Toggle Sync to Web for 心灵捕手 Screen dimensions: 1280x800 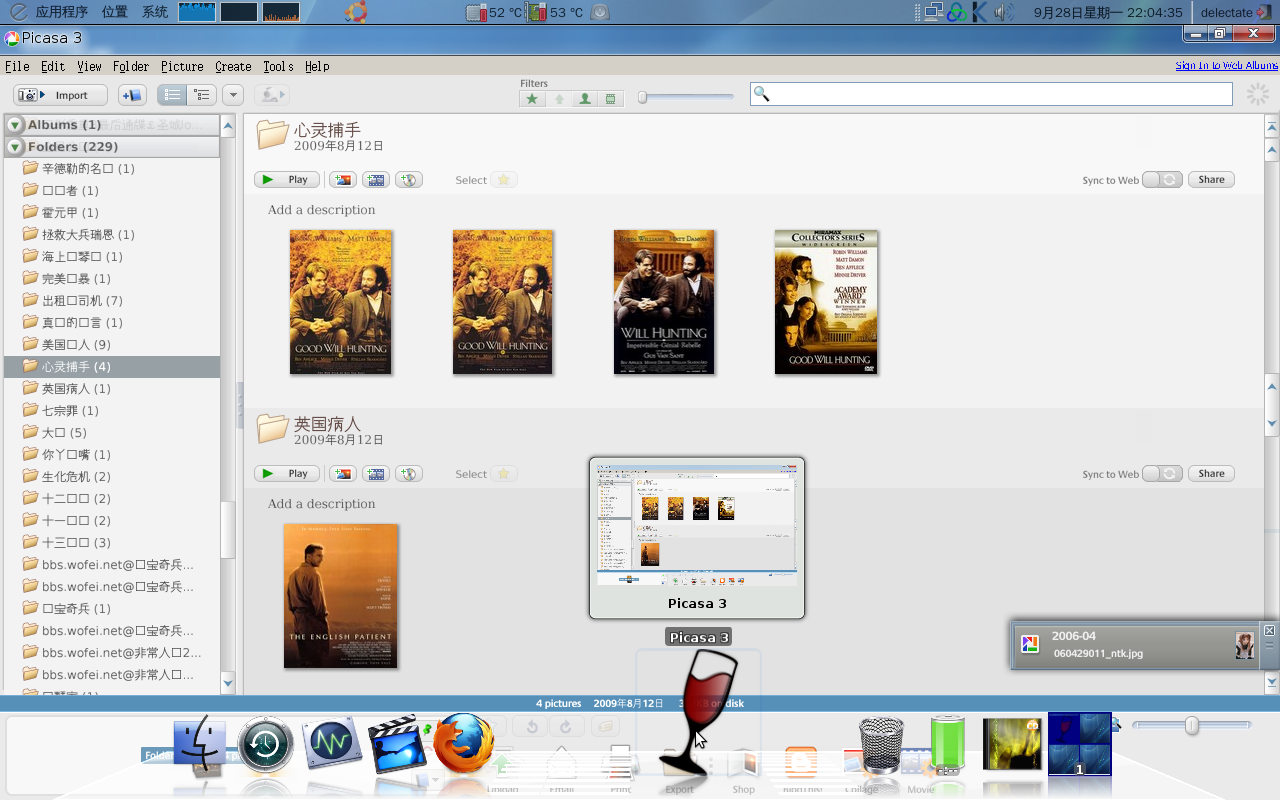(1163, 180)
